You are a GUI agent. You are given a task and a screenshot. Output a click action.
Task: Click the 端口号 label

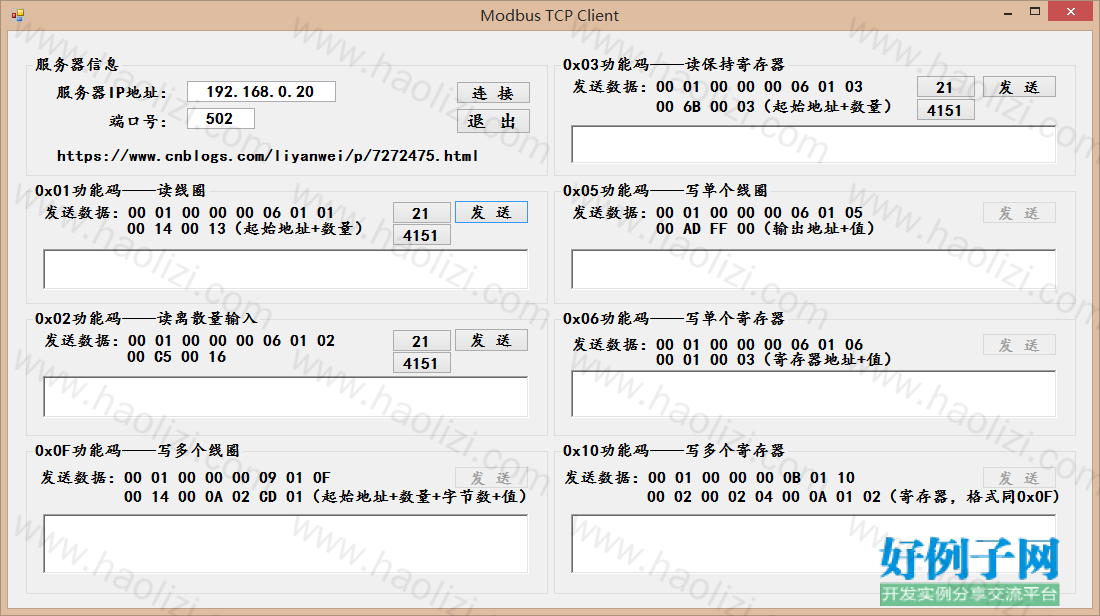click(x=138, y=121)
